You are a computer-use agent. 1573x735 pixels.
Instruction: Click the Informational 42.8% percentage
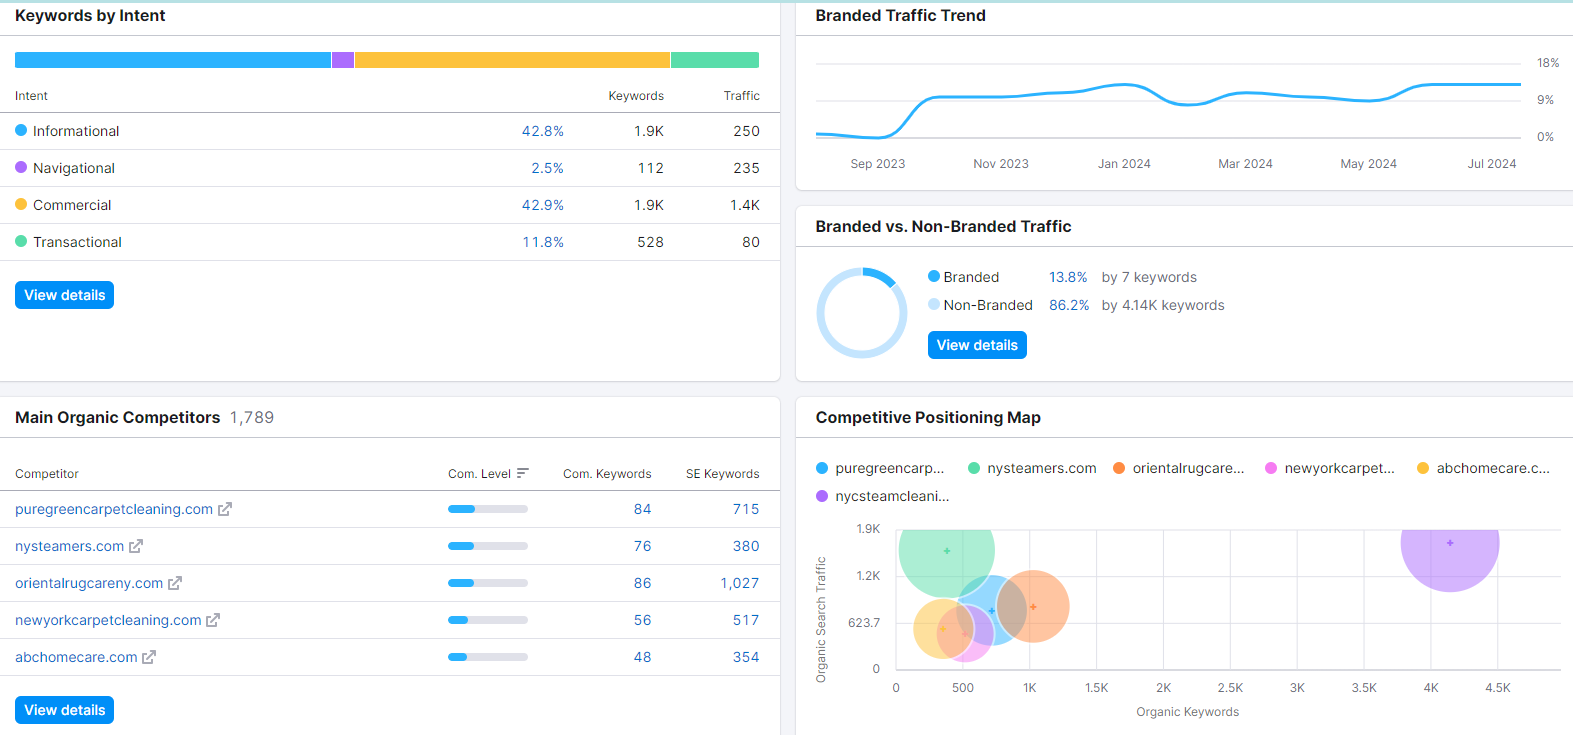coord(543,131)
